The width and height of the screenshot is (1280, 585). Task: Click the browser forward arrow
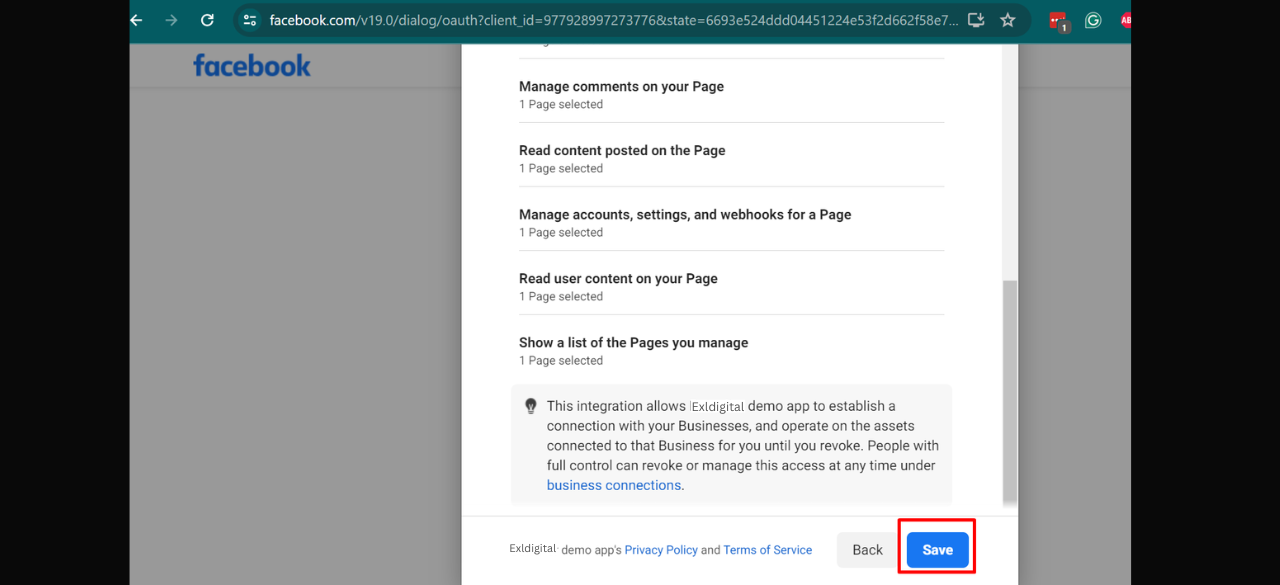tap(171, 20)
